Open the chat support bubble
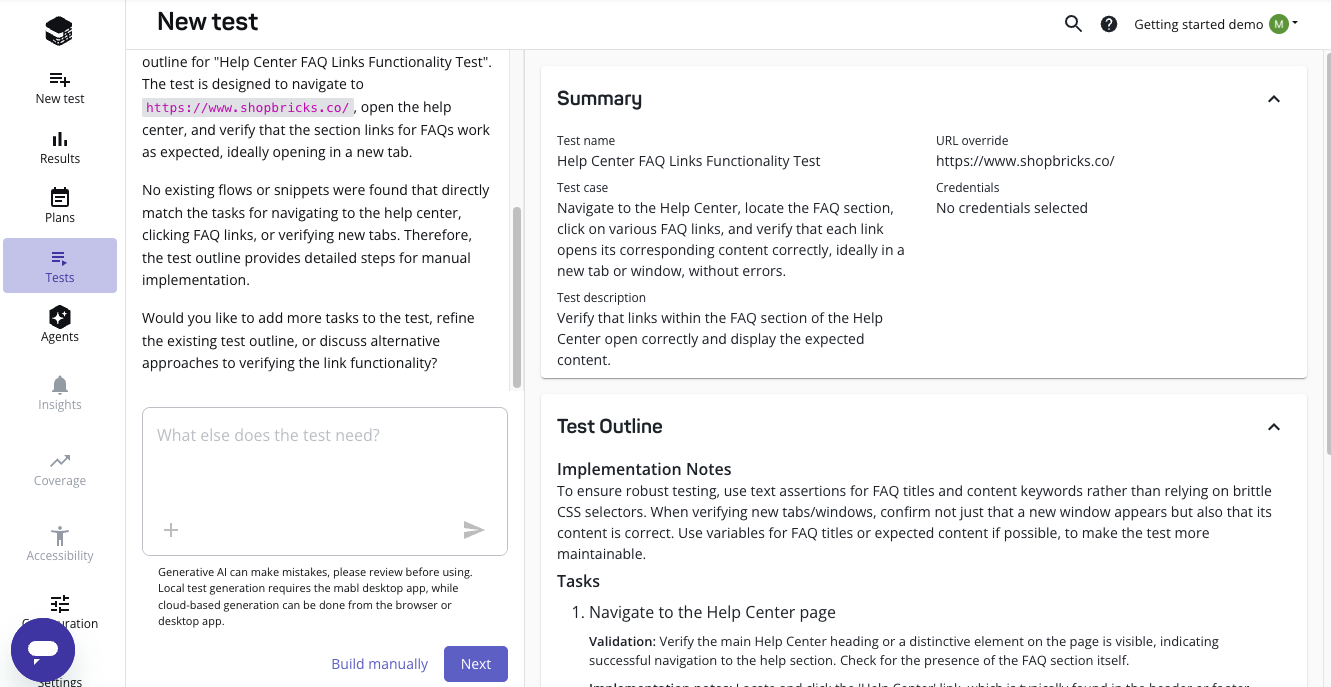 43,650
